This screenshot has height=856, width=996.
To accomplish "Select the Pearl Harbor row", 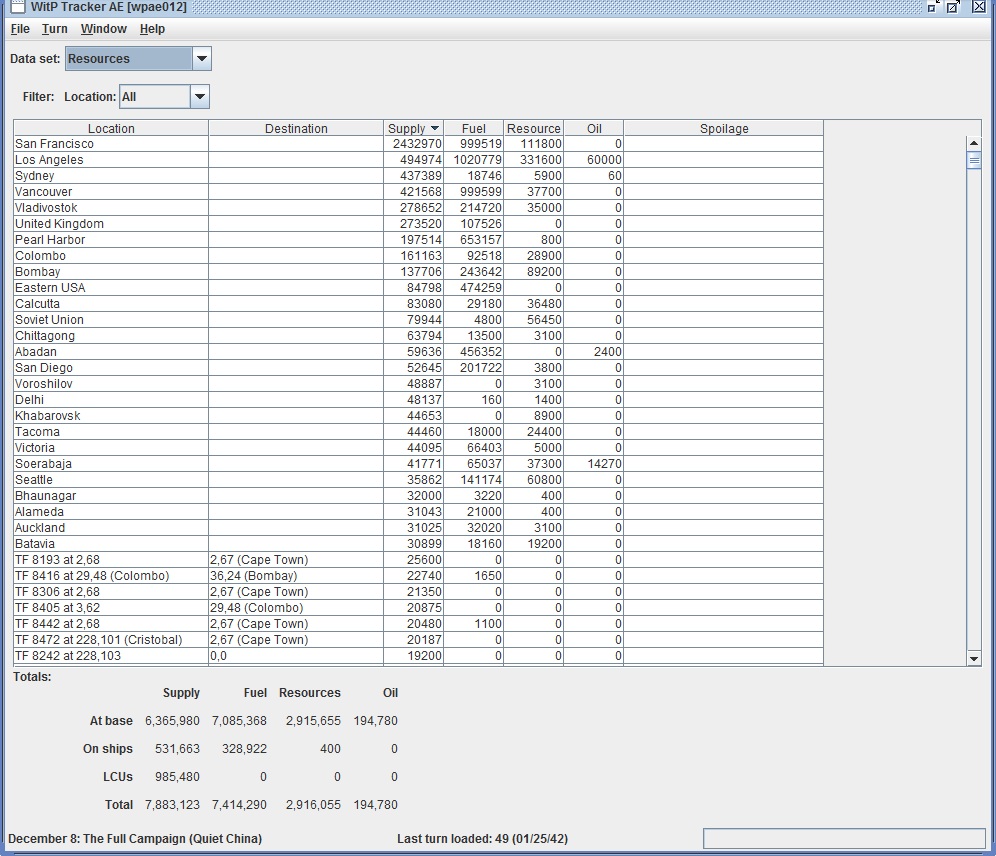I will pos(50,240).
